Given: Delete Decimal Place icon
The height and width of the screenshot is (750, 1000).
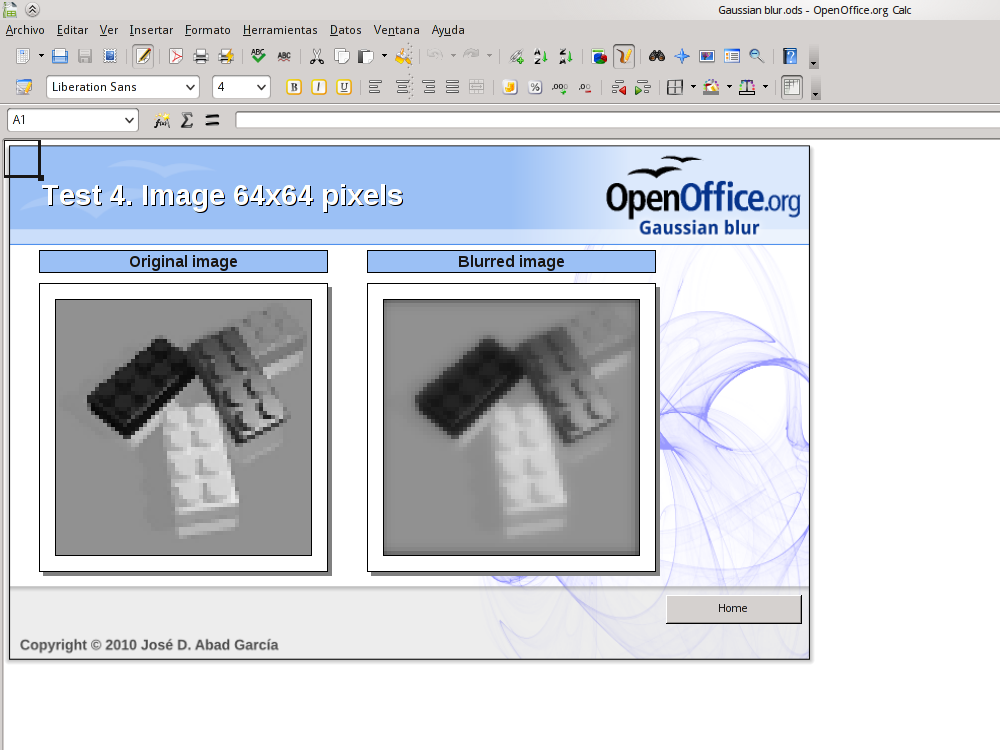Looking at the screenshot, I should tap(585, 87).
